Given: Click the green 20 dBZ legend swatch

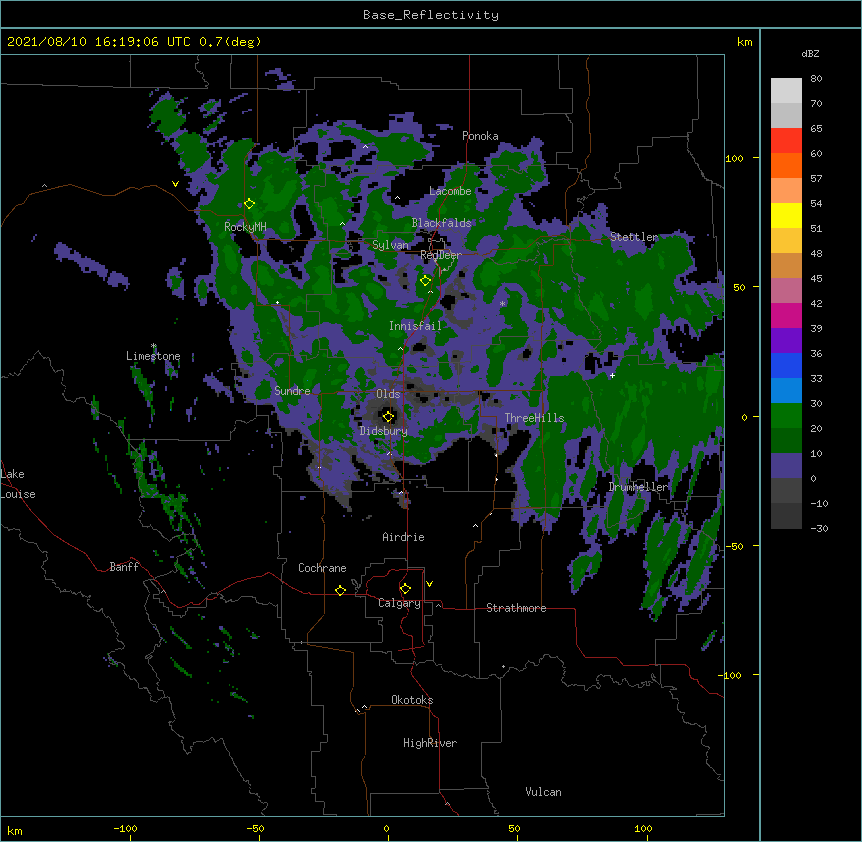Looking at the screenshot, I should 786,416.
